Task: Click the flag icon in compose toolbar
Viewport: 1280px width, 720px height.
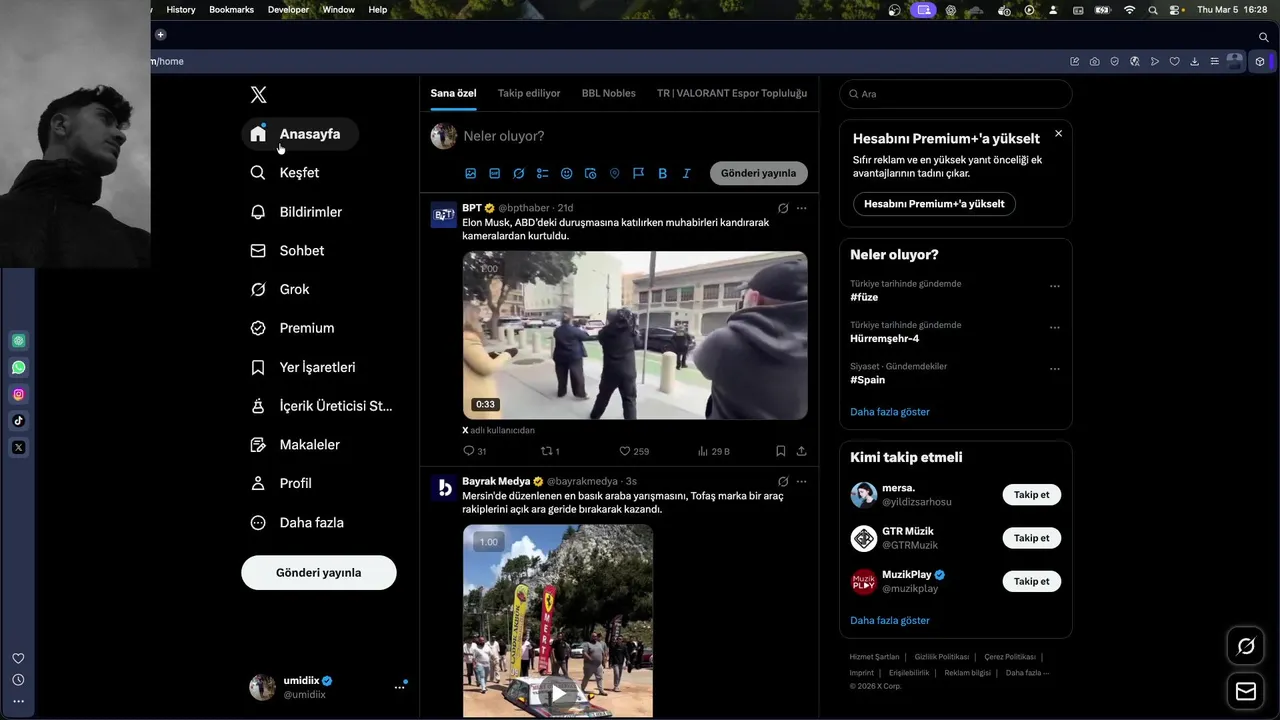Action: click(x=639, y=173)
